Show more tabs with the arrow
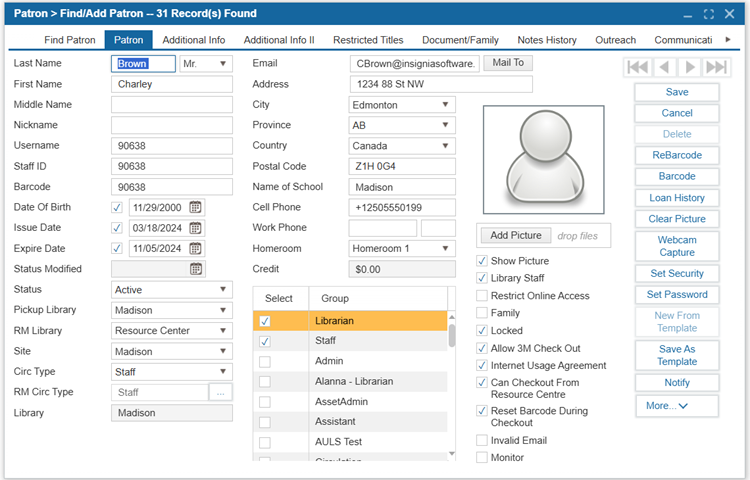Viewport: 750px width, 480px height. click(728, 40)
